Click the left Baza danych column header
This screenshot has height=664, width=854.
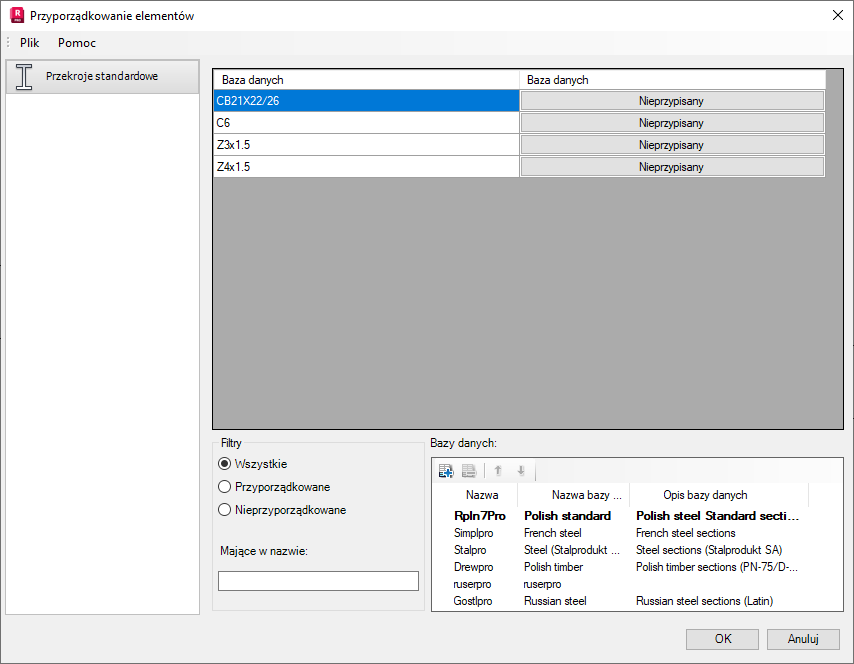pos(366,80)
